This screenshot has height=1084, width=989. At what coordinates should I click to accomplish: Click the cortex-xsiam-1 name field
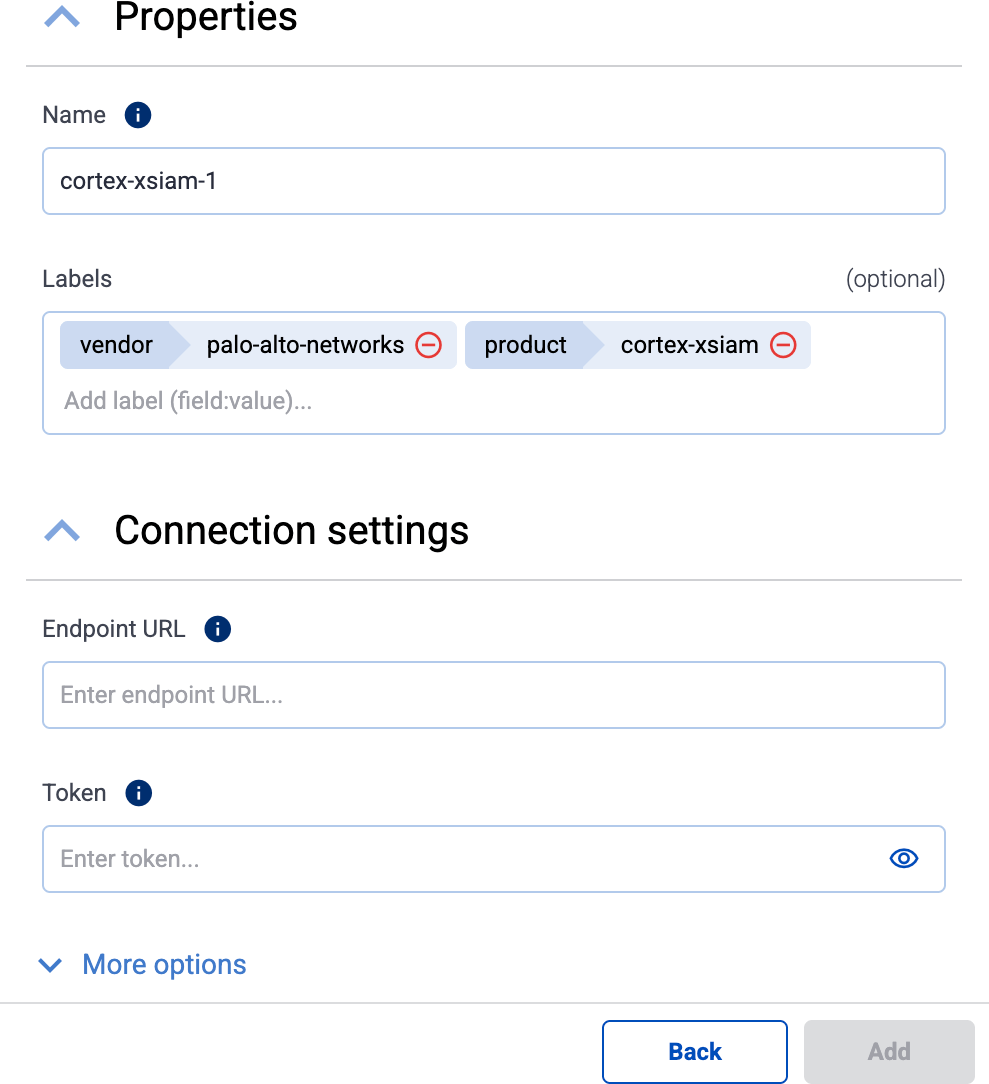[494, 181]
